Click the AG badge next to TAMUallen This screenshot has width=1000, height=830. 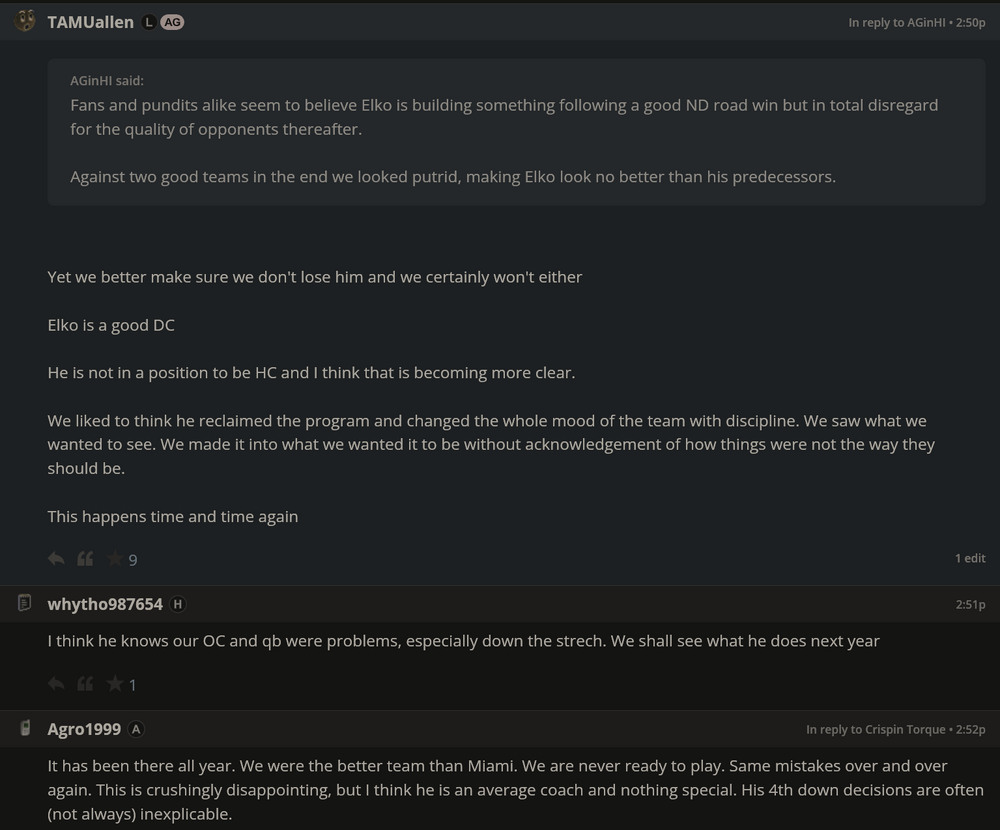click(x=173, y=21)
